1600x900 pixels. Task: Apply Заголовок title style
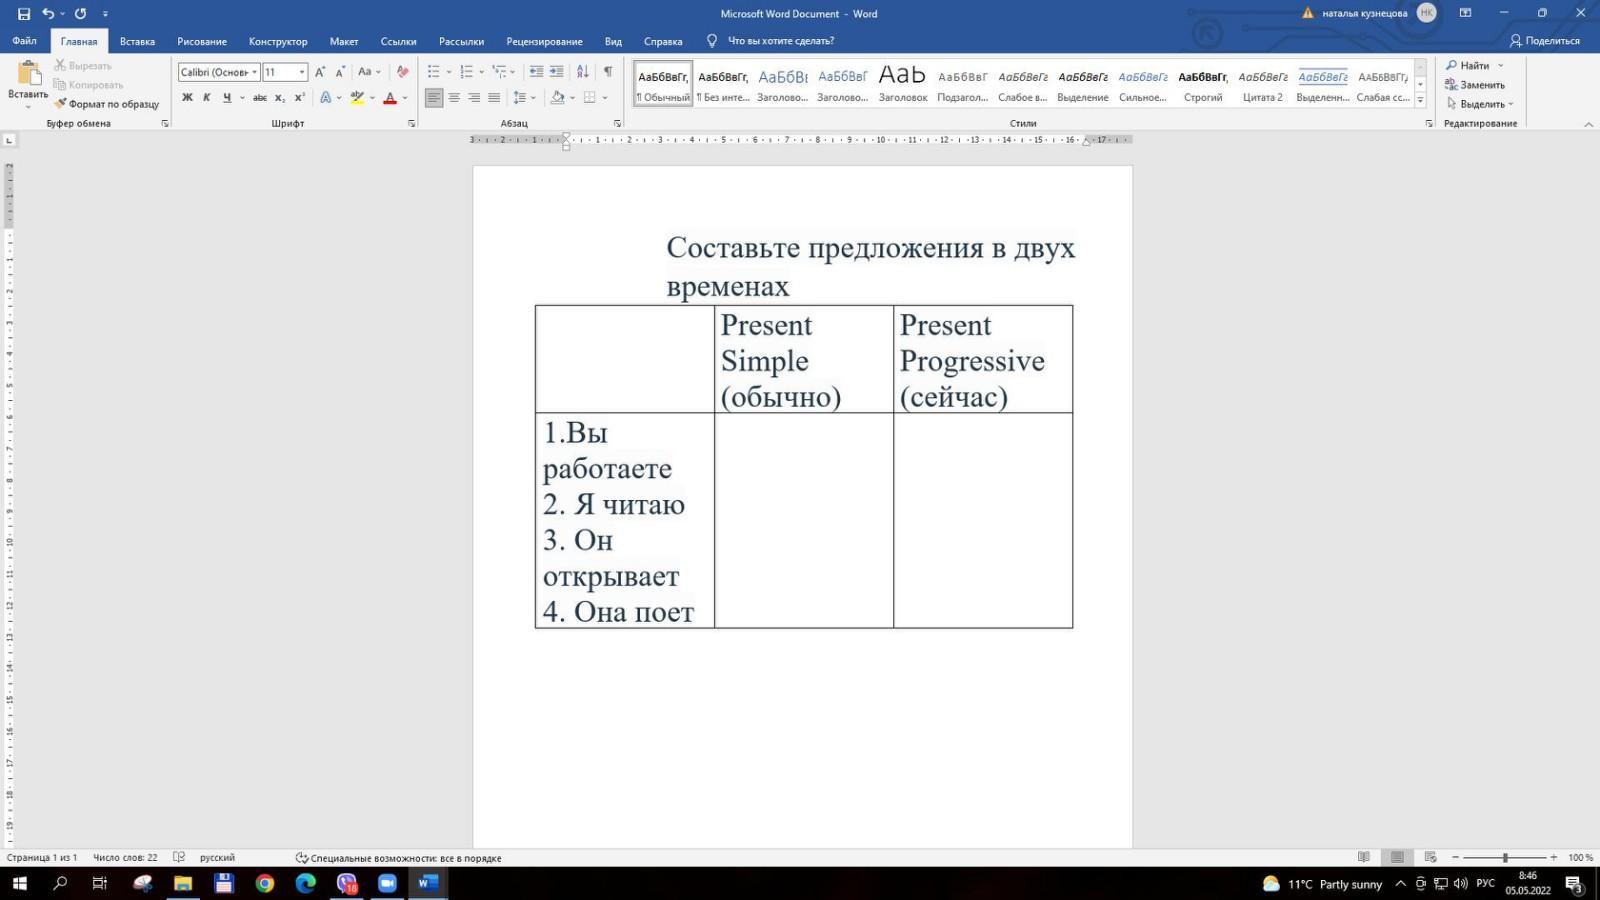coord(903,82)
